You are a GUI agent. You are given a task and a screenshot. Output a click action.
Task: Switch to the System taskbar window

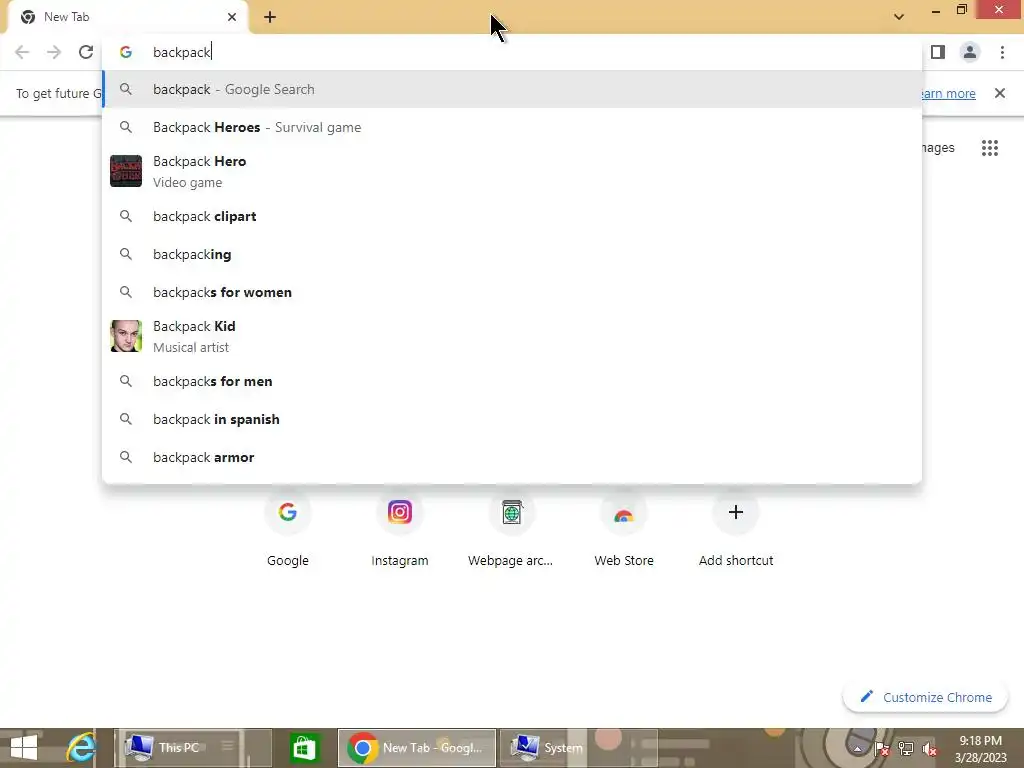tap(579, 748)
